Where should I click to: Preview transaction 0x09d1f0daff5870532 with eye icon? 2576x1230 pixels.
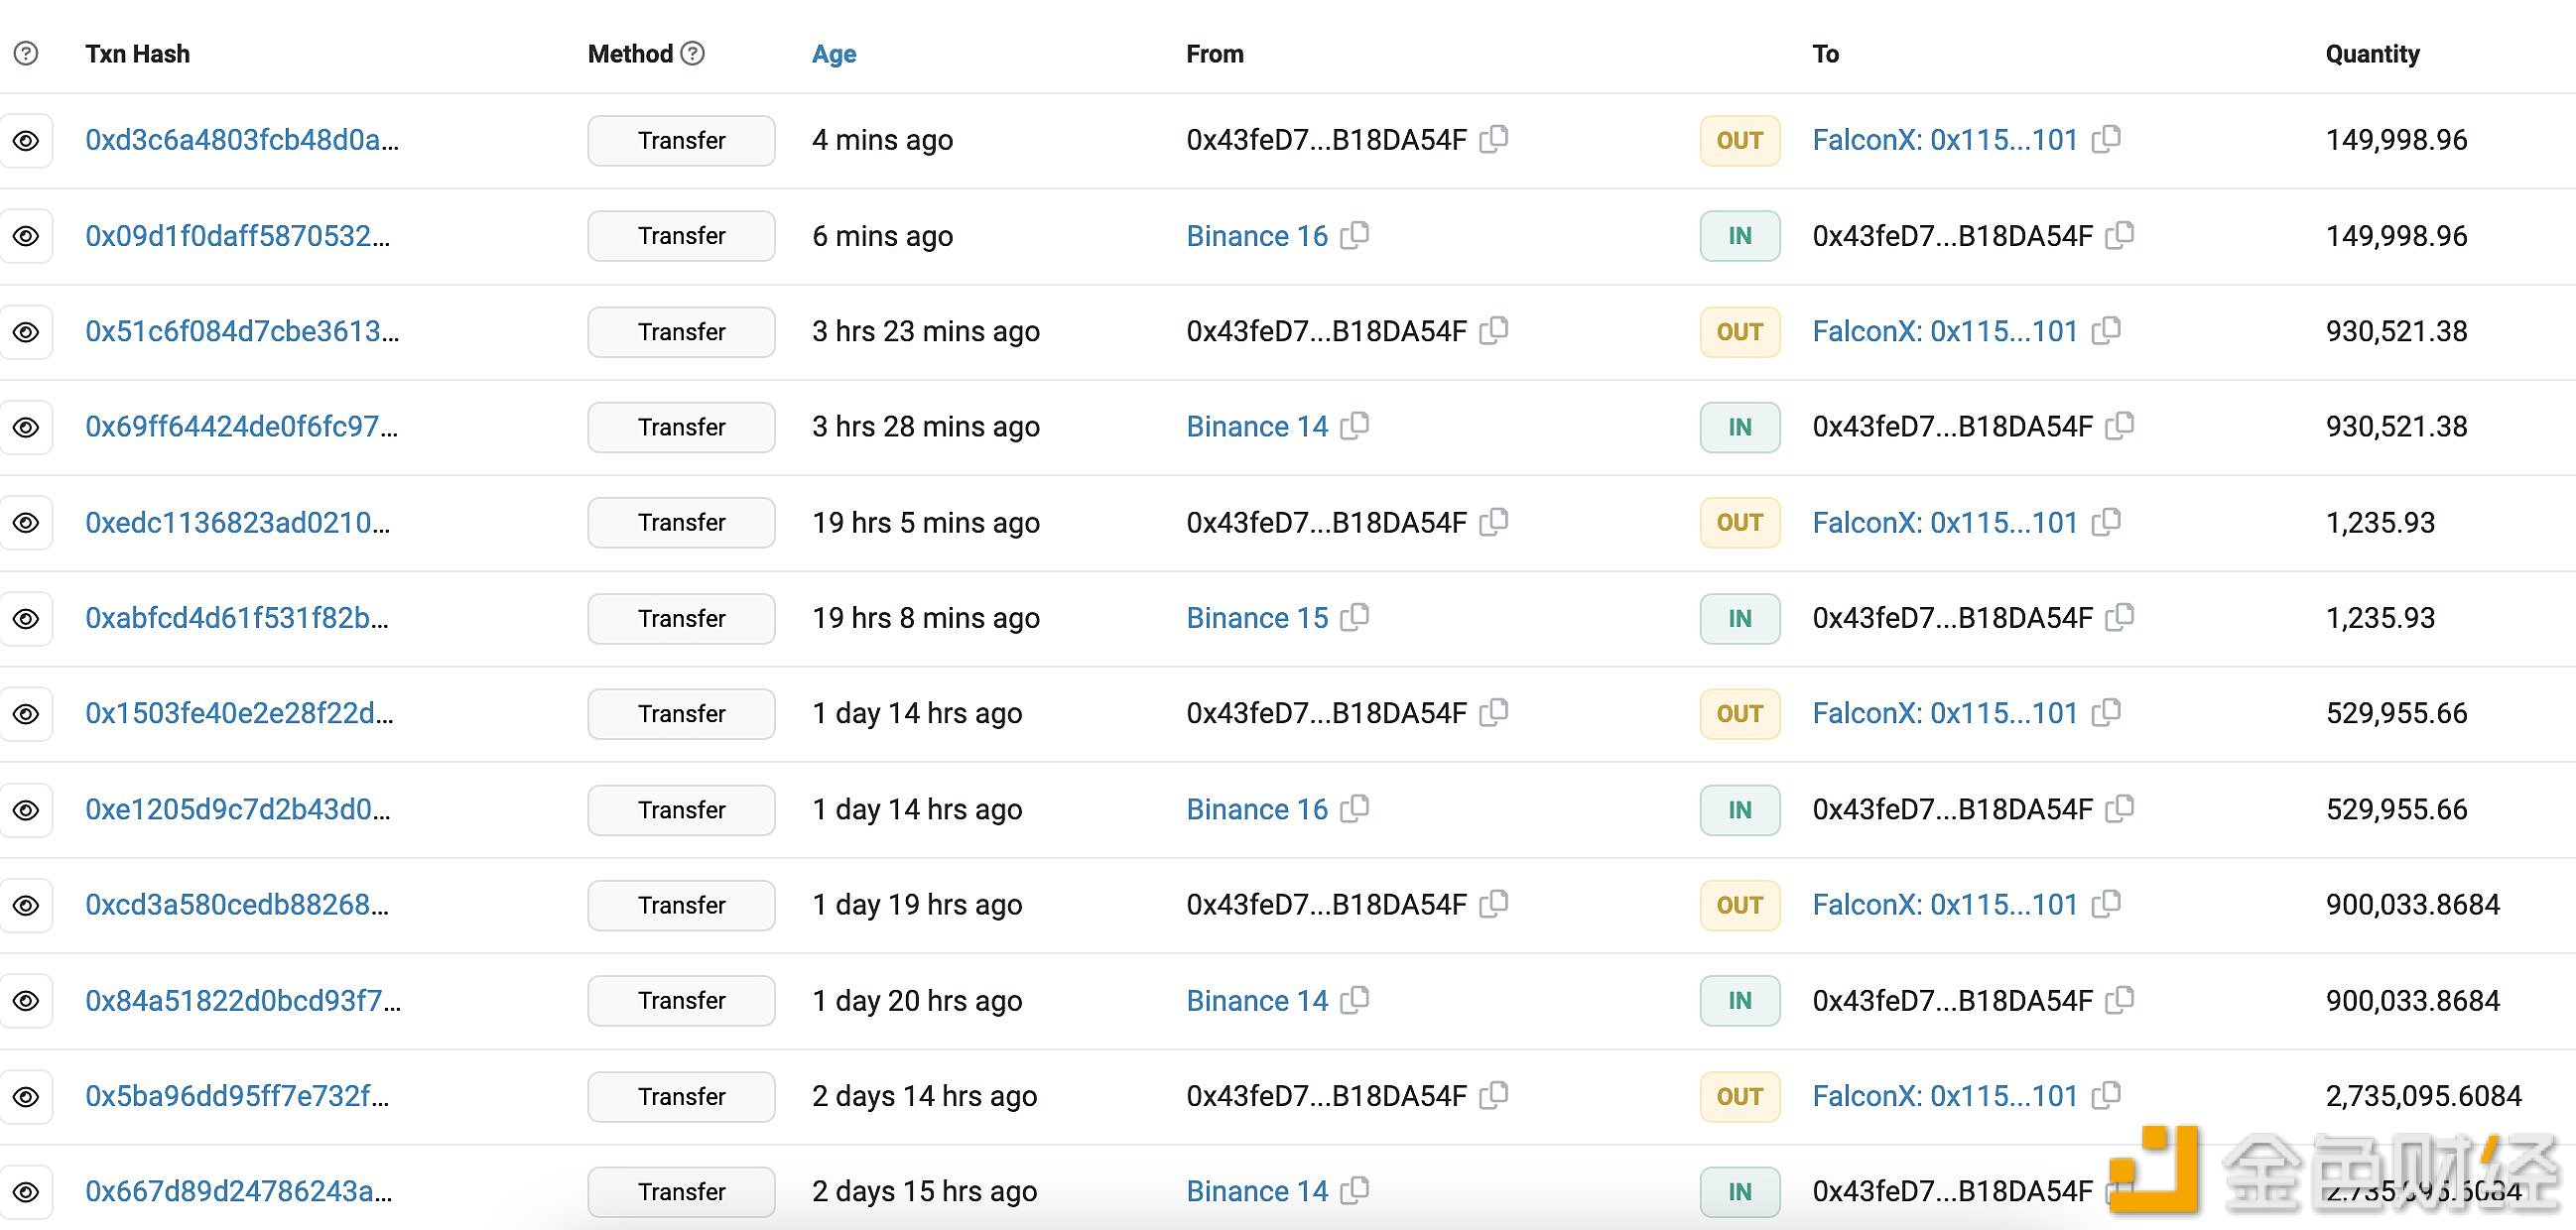tap(26, 236)
